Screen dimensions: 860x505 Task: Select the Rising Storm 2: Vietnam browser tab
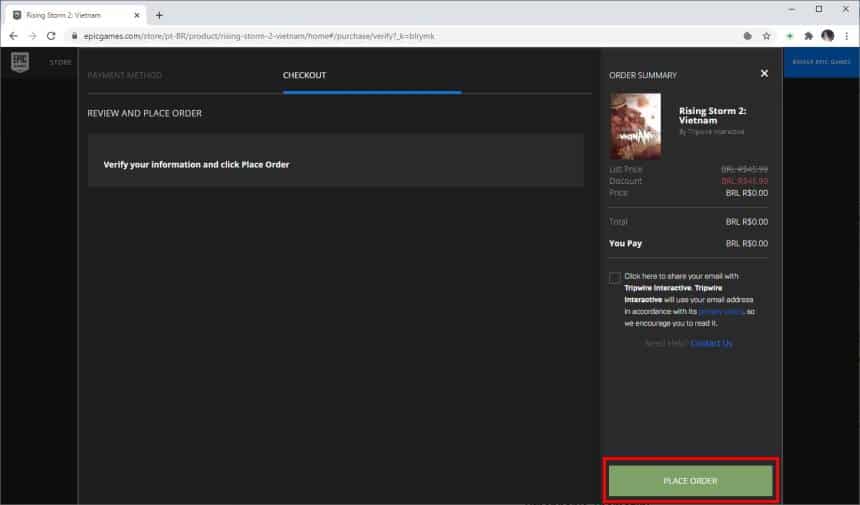pyautogui.click(x=76, y=15)
